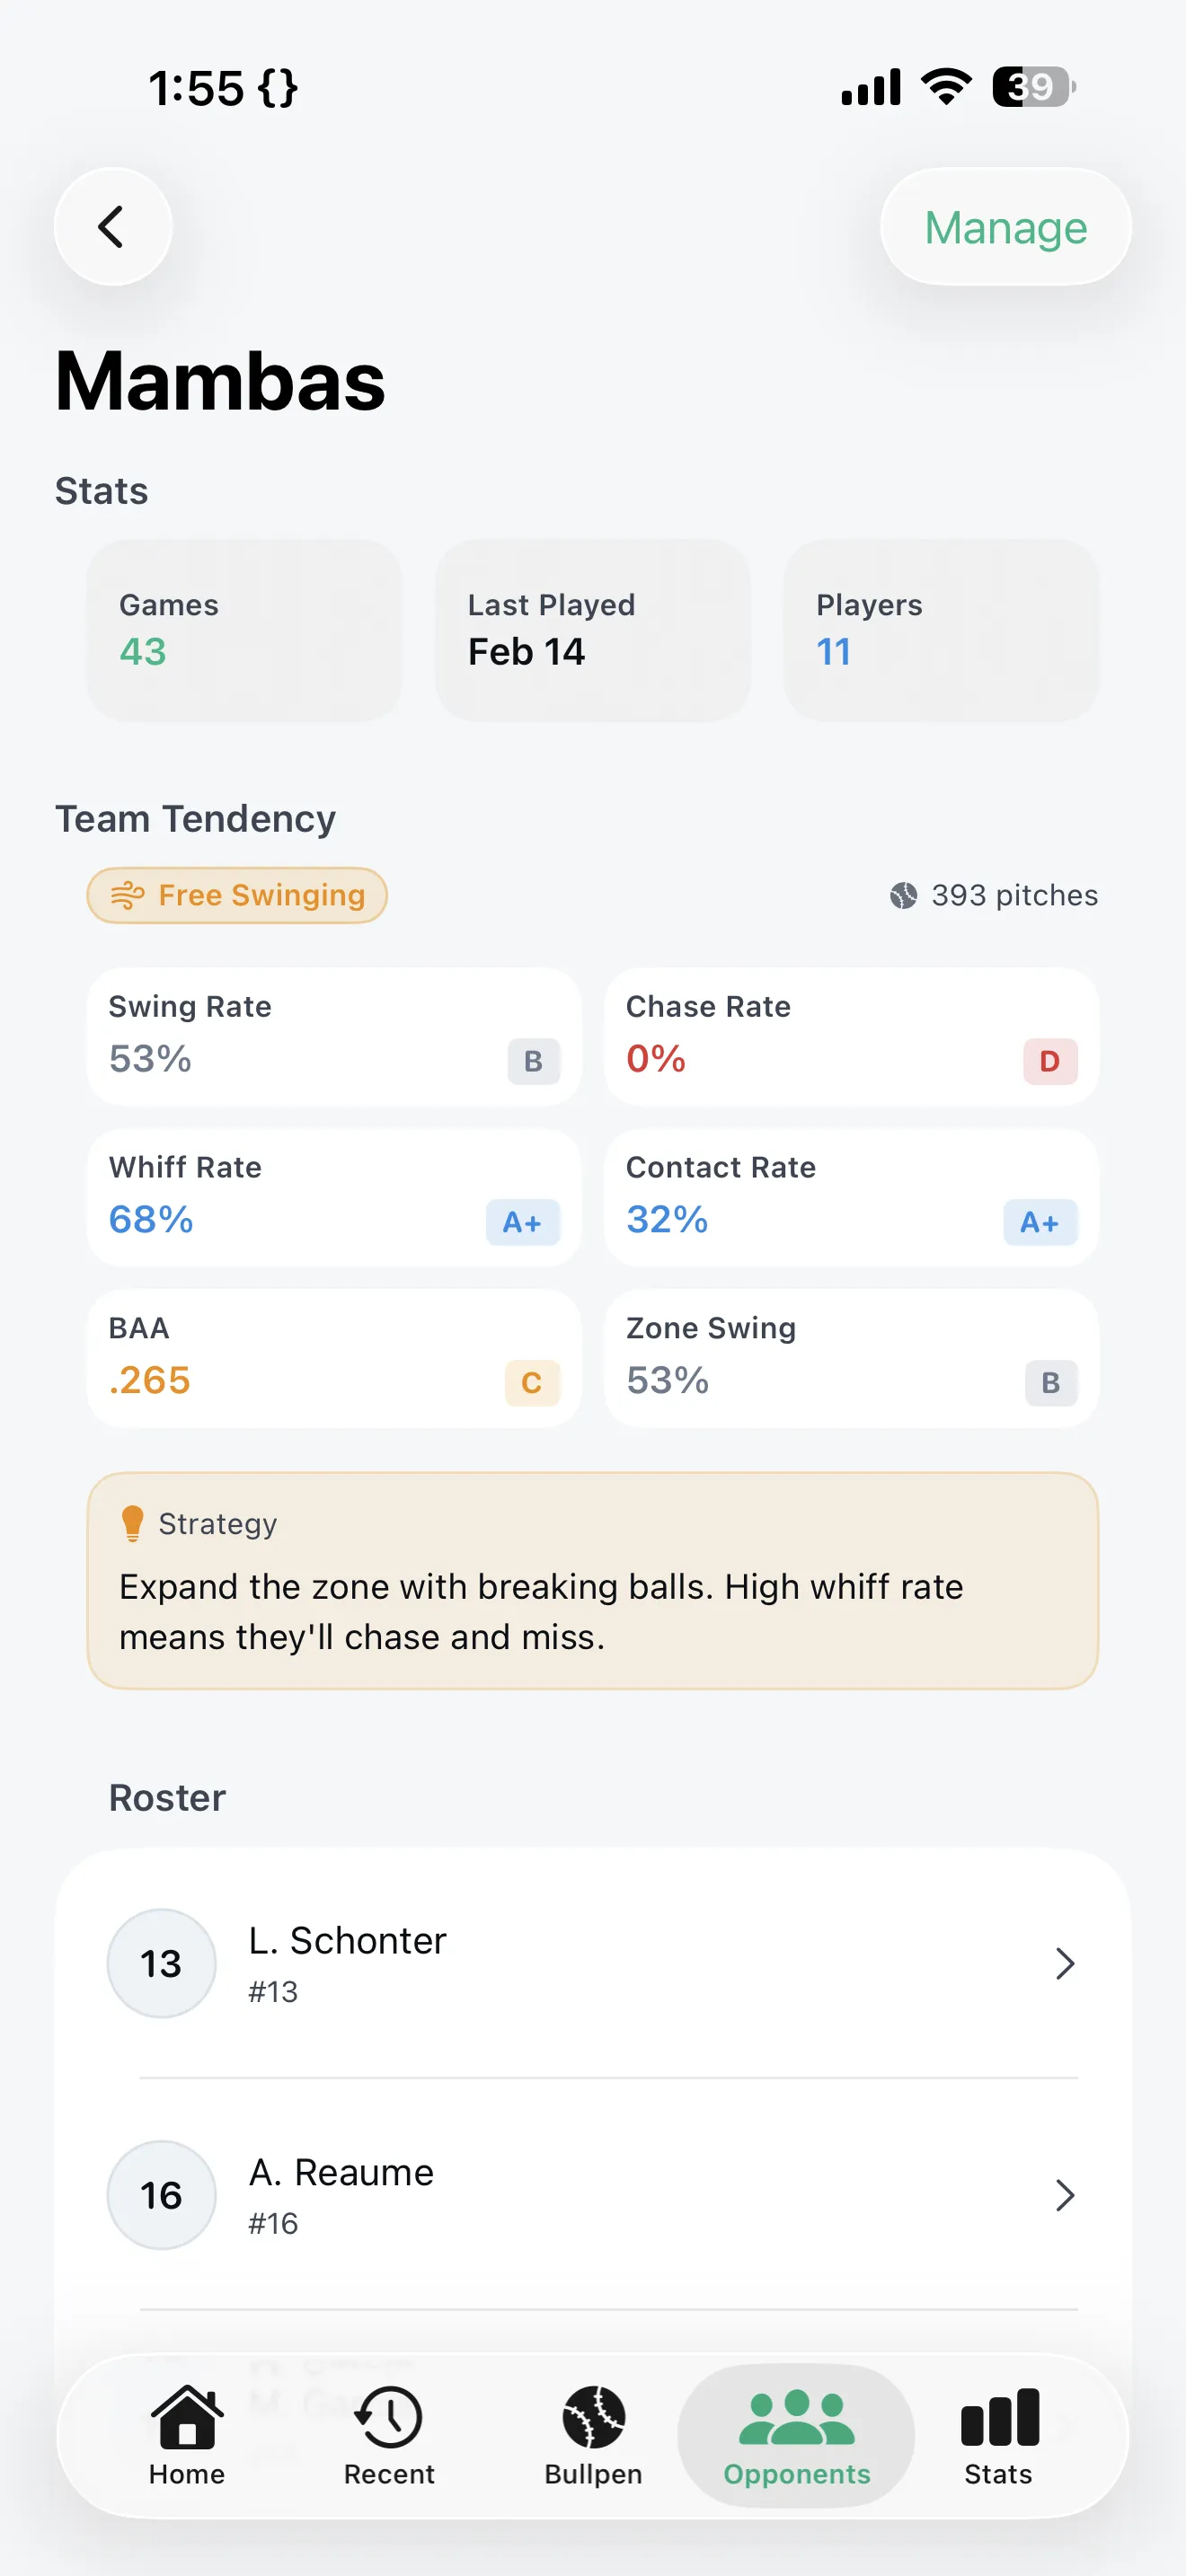Open the Contact Rate A+ grade indicator

[x=1039, y=1222]
